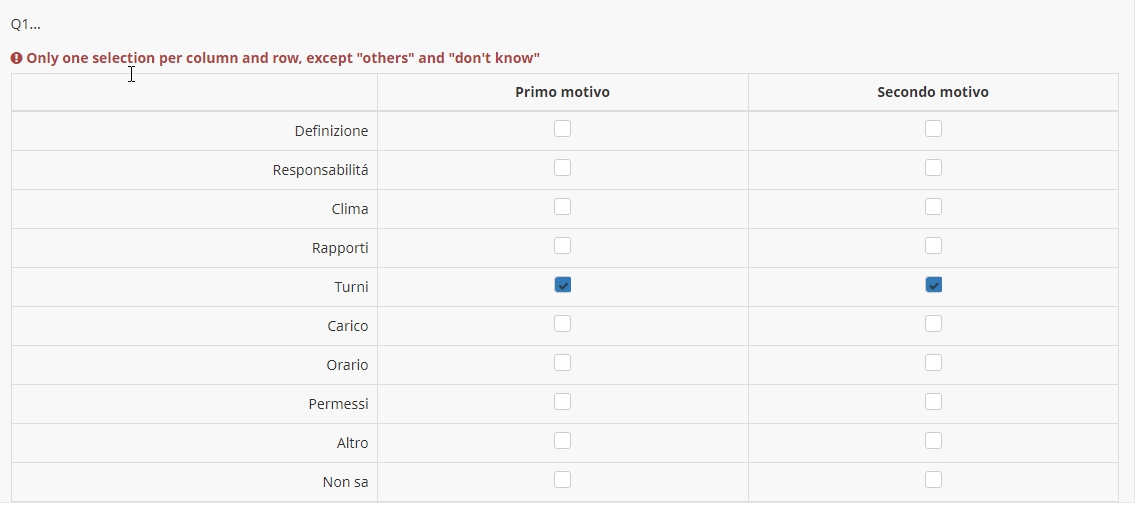Screen dimensions: 1140x507
Task: Mark Orario as Secondo motivo
Action: [933, 363]
